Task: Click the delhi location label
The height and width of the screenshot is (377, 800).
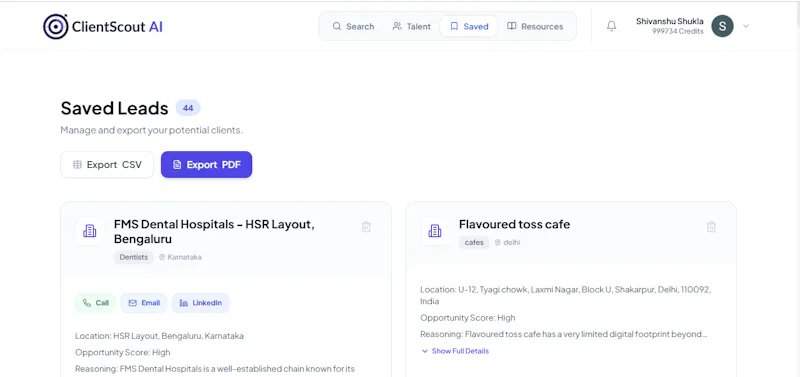Action: click(507, 242)
